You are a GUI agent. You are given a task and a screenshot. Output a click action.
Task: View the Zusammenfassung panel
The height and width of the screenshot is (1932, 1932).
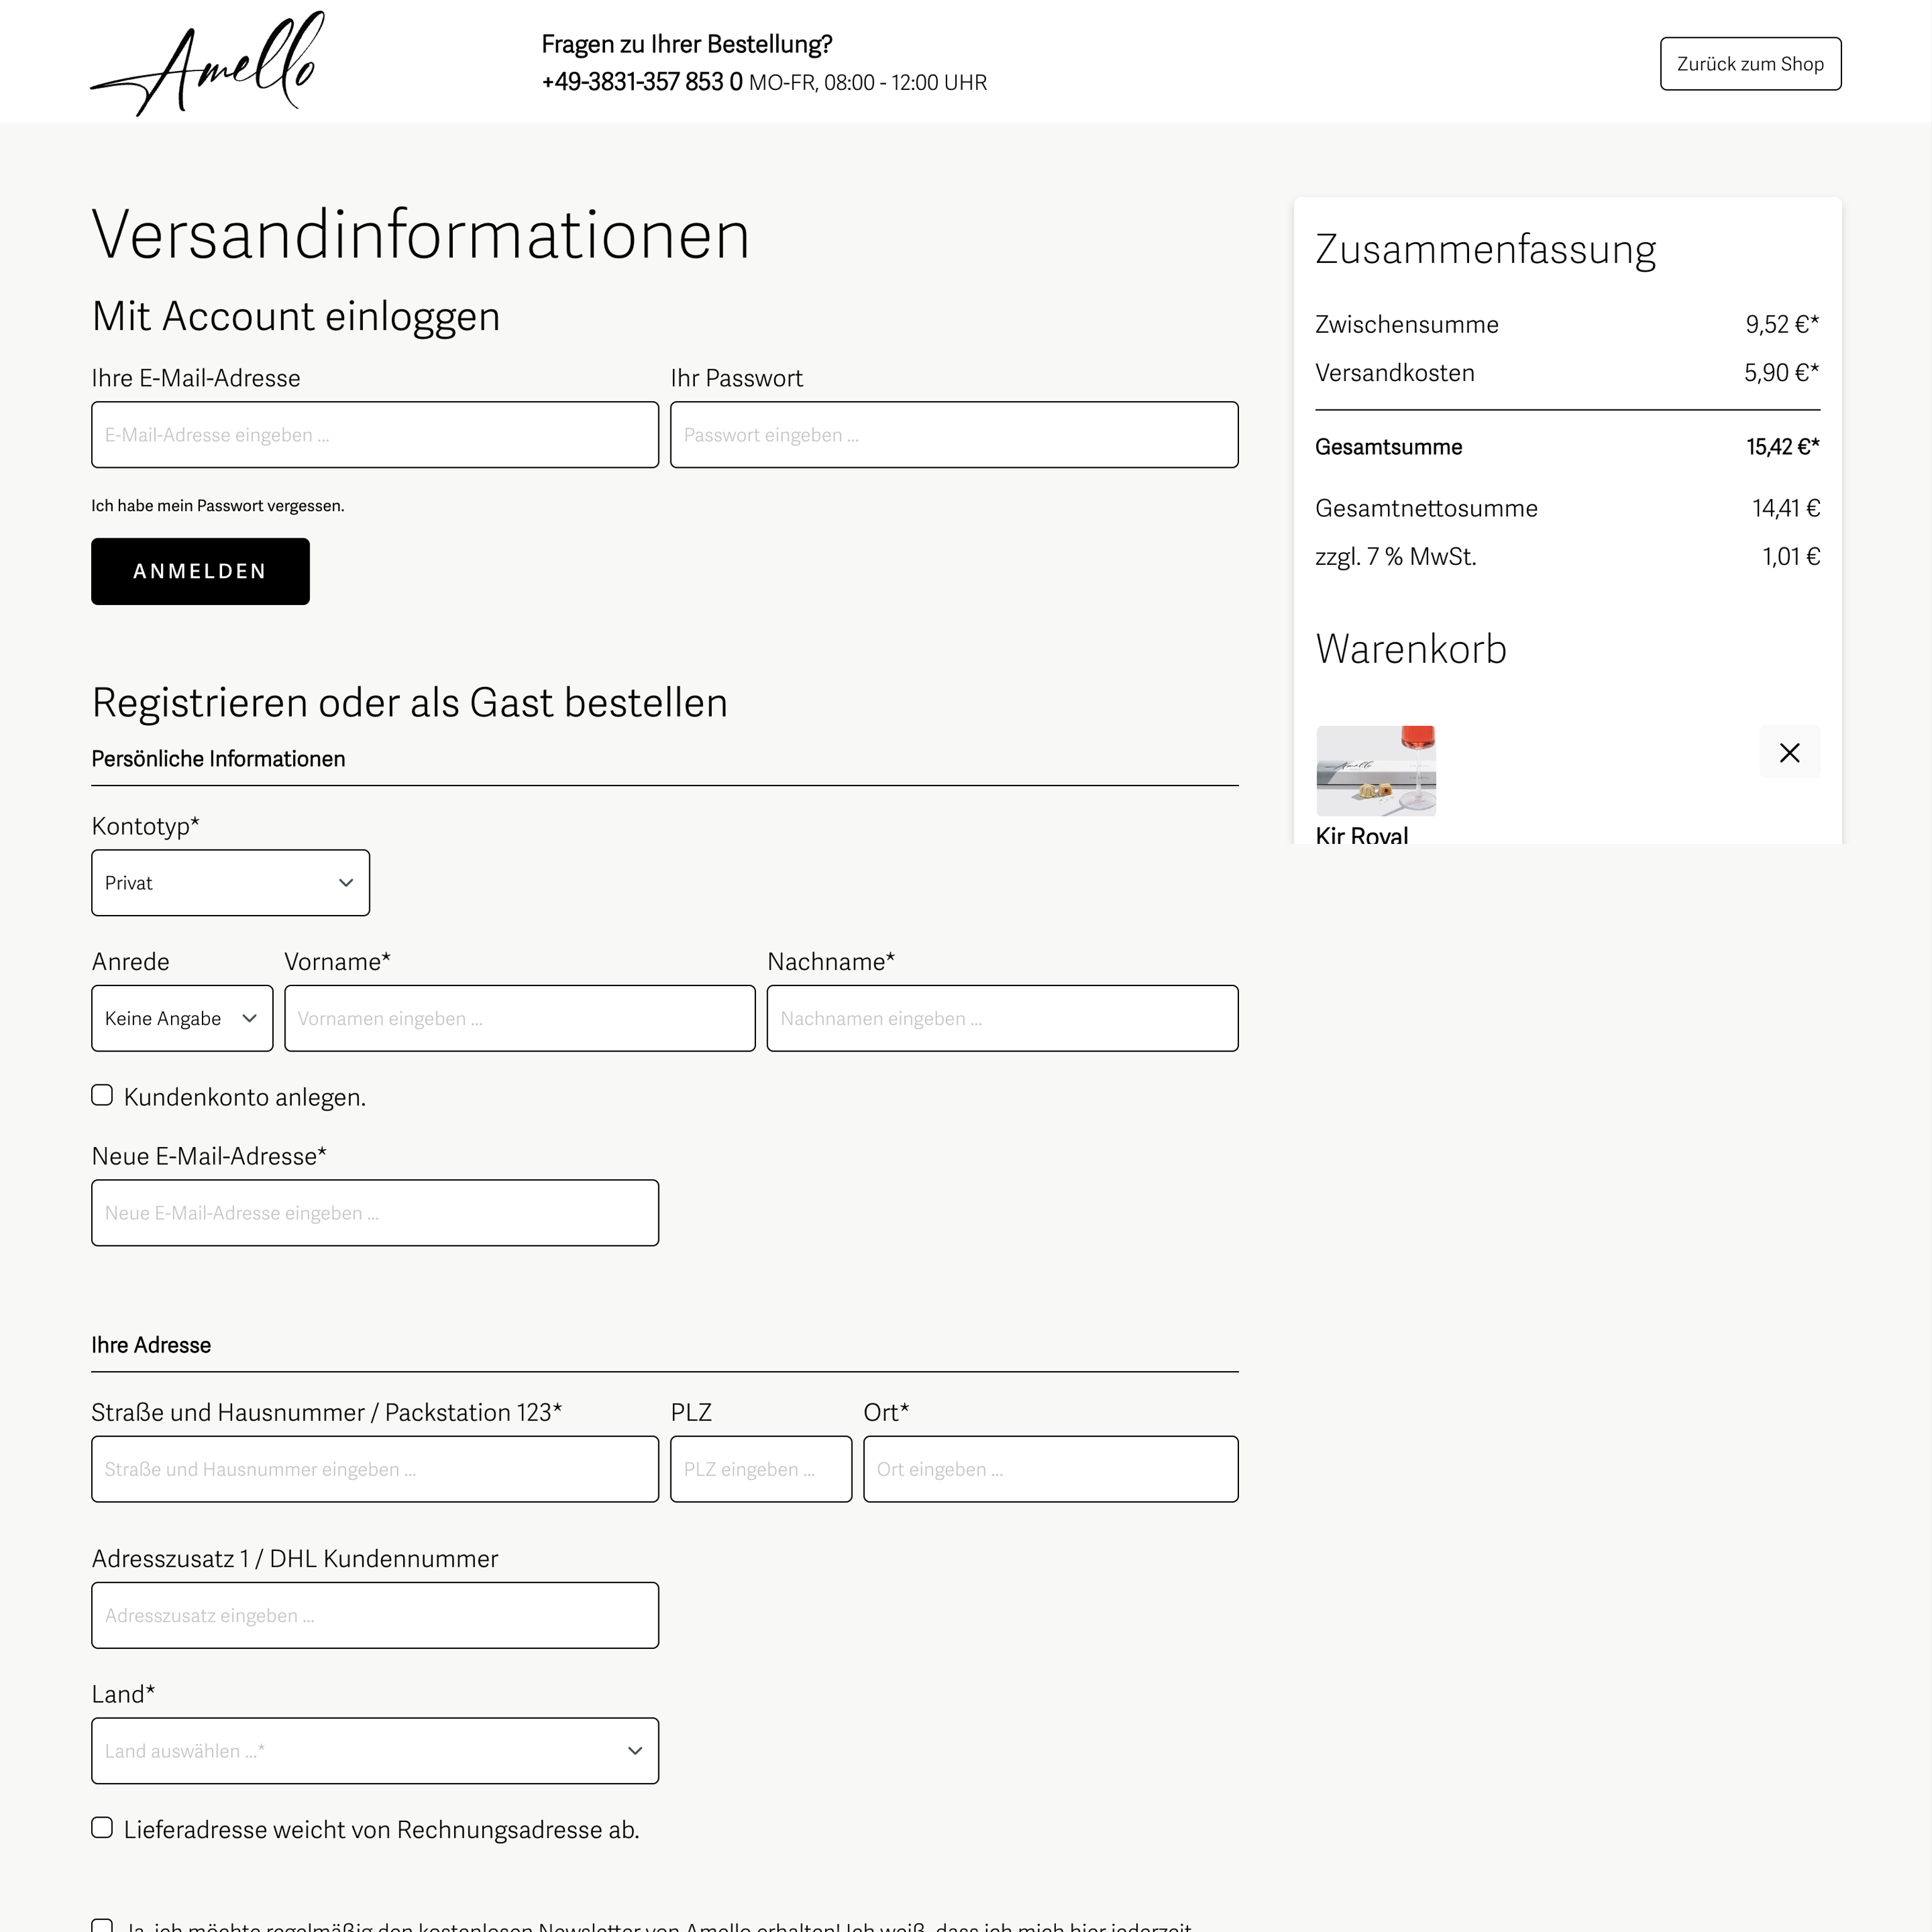[1486, 249]
